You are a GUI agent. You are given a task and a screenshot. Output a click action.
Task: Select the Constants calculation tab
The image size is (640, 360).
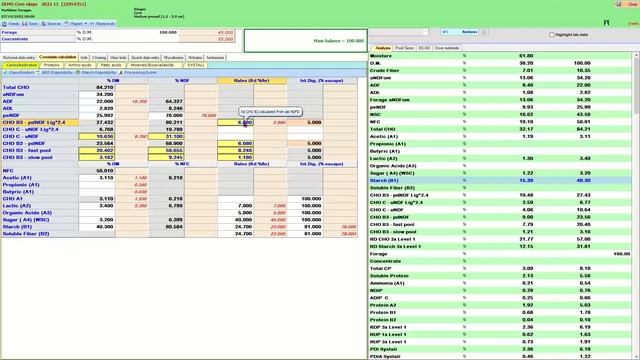pyautogui.click(x=58, y=57)
